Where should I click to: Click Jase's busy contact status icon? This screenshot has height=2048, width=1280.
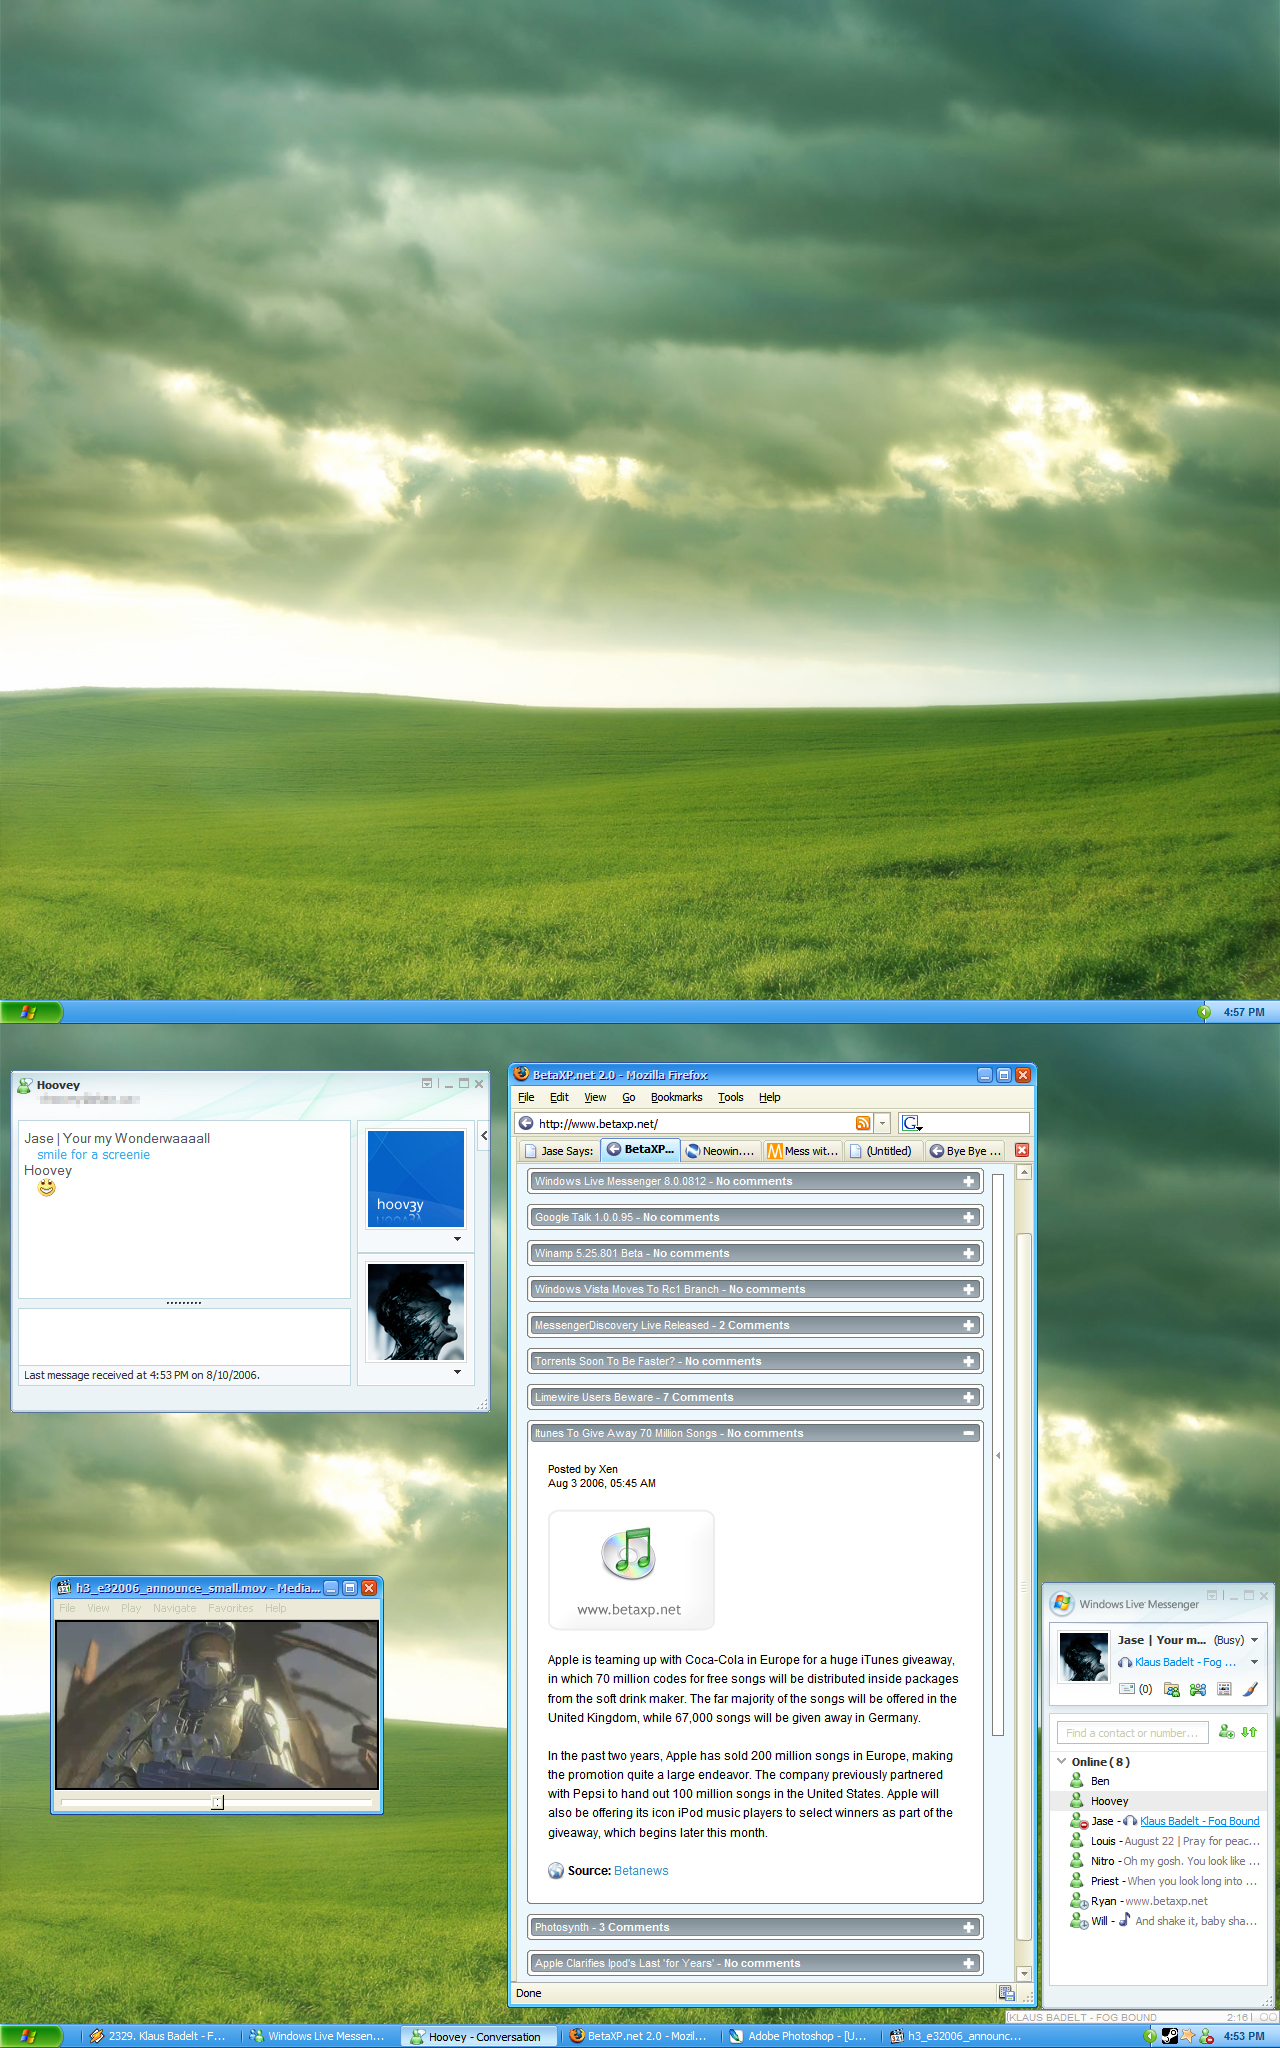[x=1077, y=1821]
